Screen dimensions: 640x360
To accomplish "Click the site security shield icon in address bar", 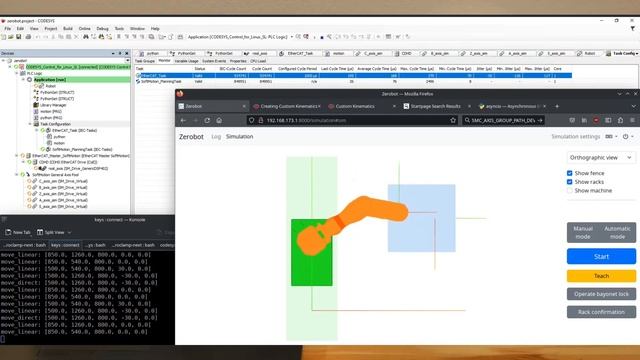I will tap(251, 120).
